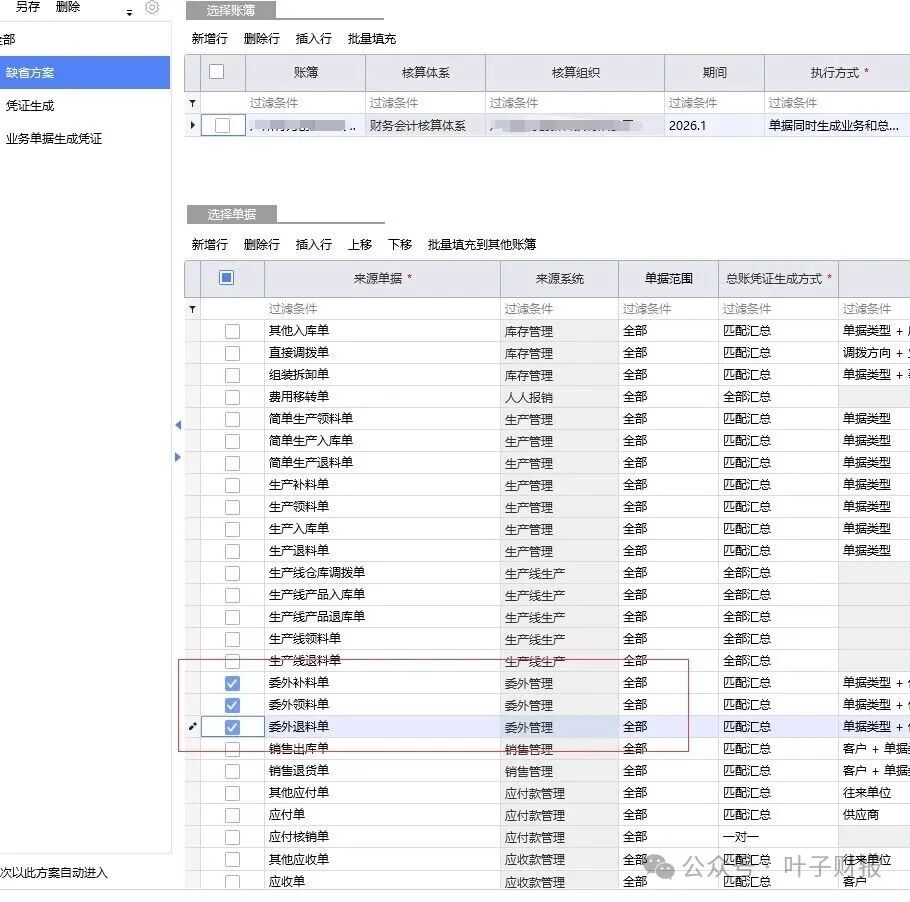Open 总账凭证生成方式 dropdown for 应付核销单 row
The image size is (910, 902).
(x=777, y=837)
